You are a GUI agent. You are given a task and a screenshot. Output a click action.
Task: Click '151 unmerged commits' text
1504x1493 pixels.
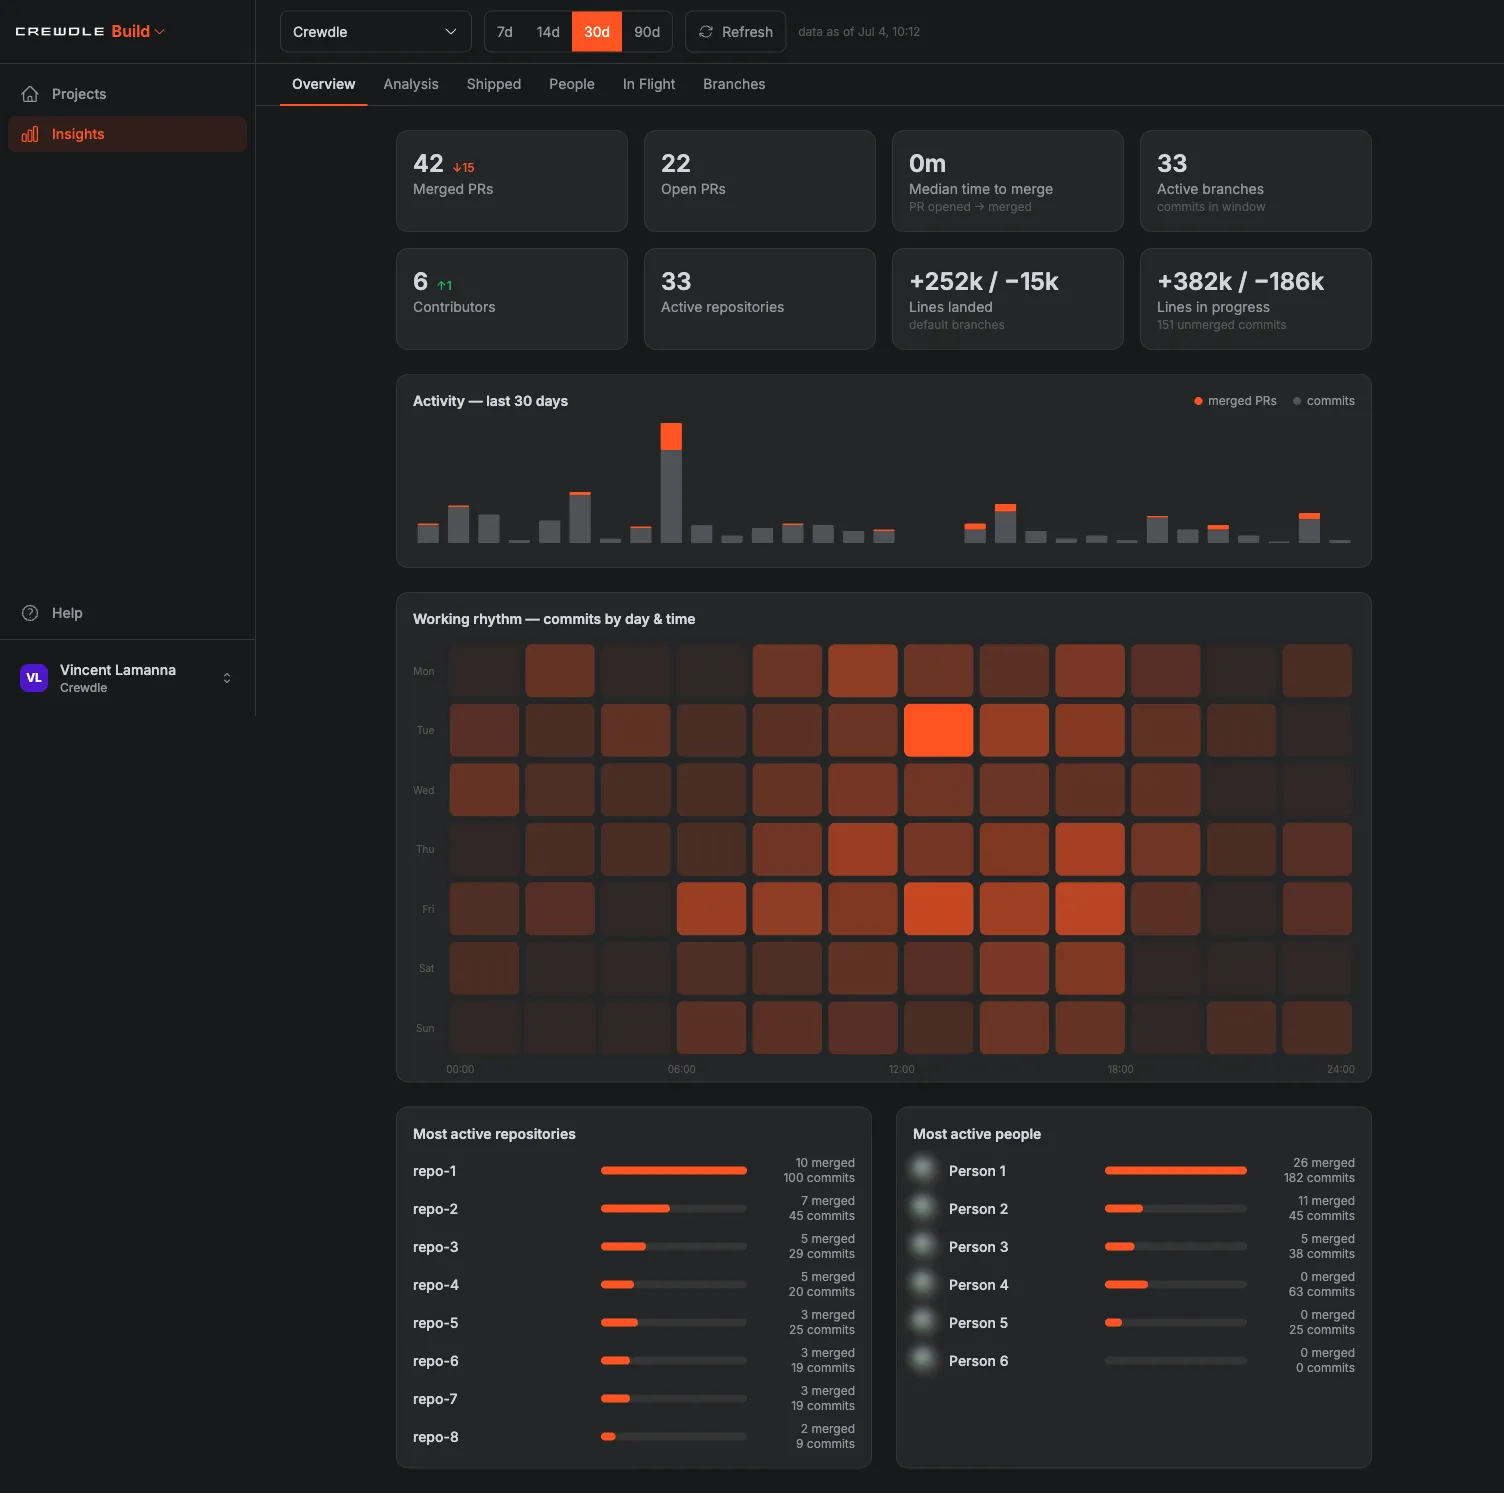[1222, 325]
